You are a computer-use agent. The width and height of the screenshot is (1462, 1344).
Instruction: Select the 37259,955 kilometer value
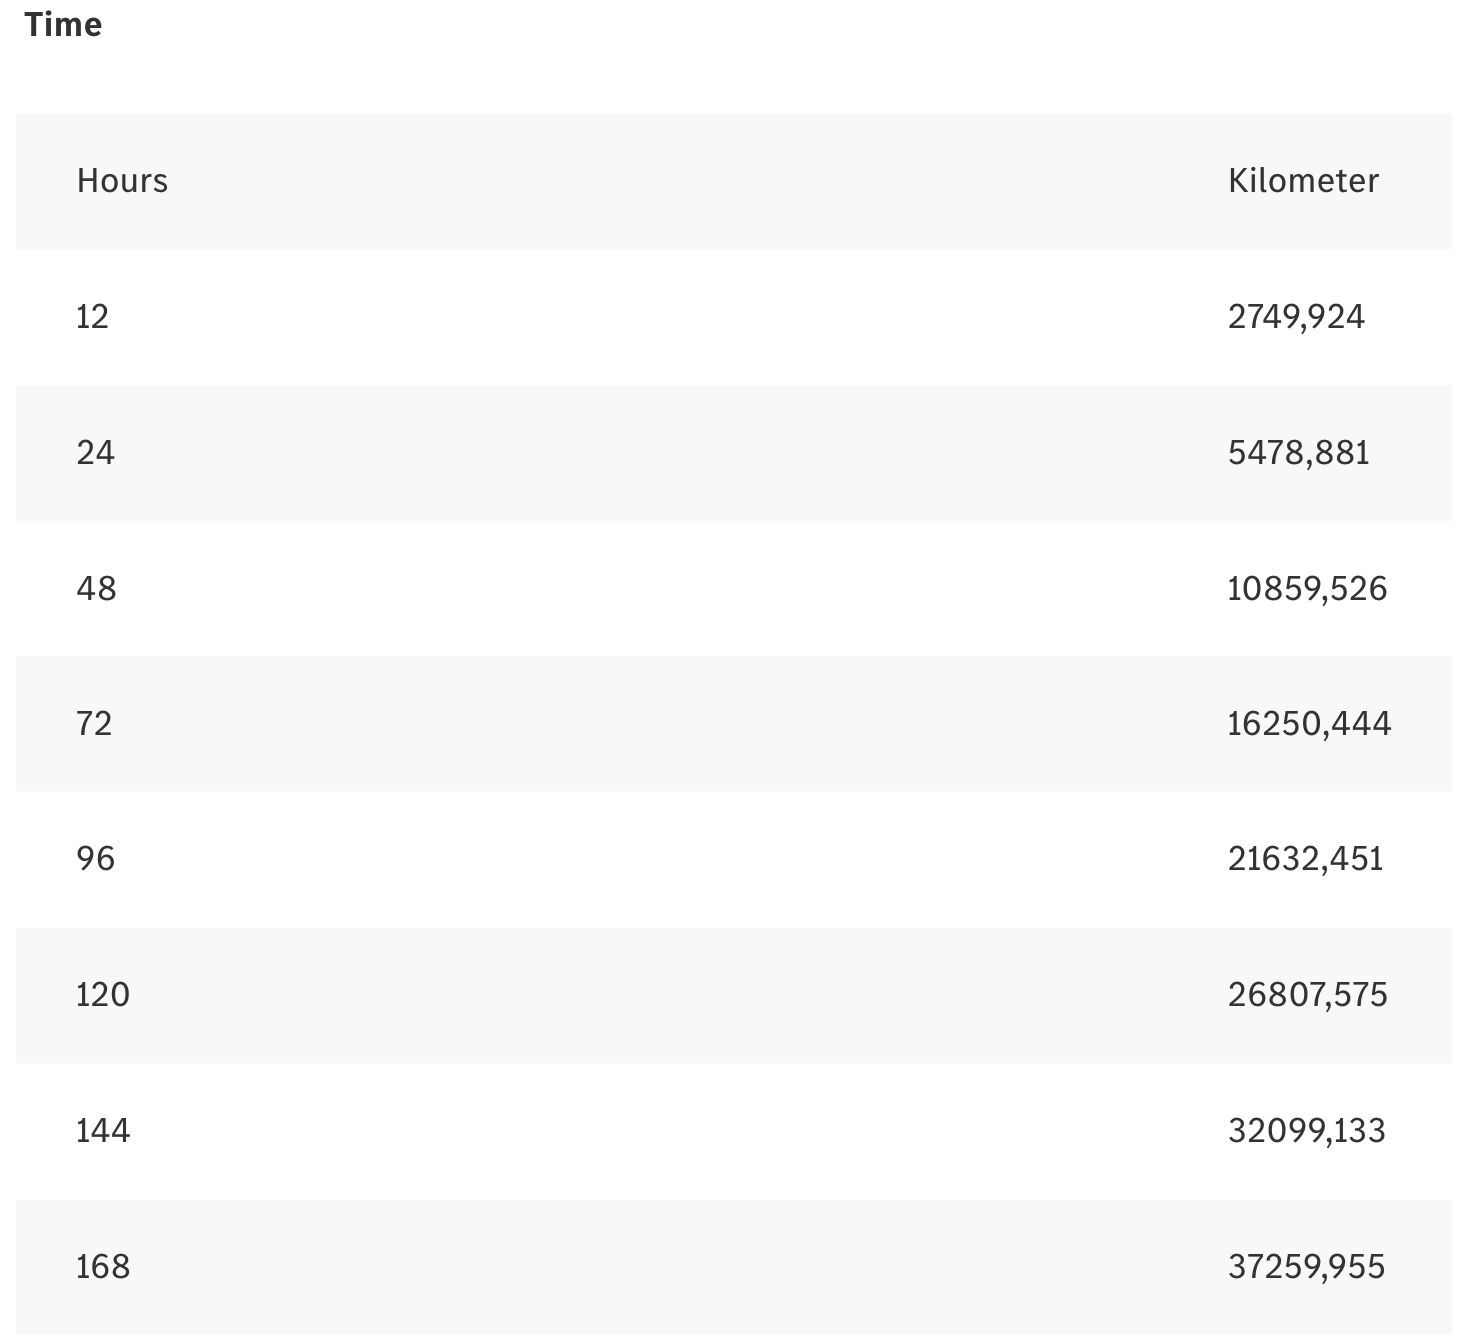click(x=1306, y=1267)
